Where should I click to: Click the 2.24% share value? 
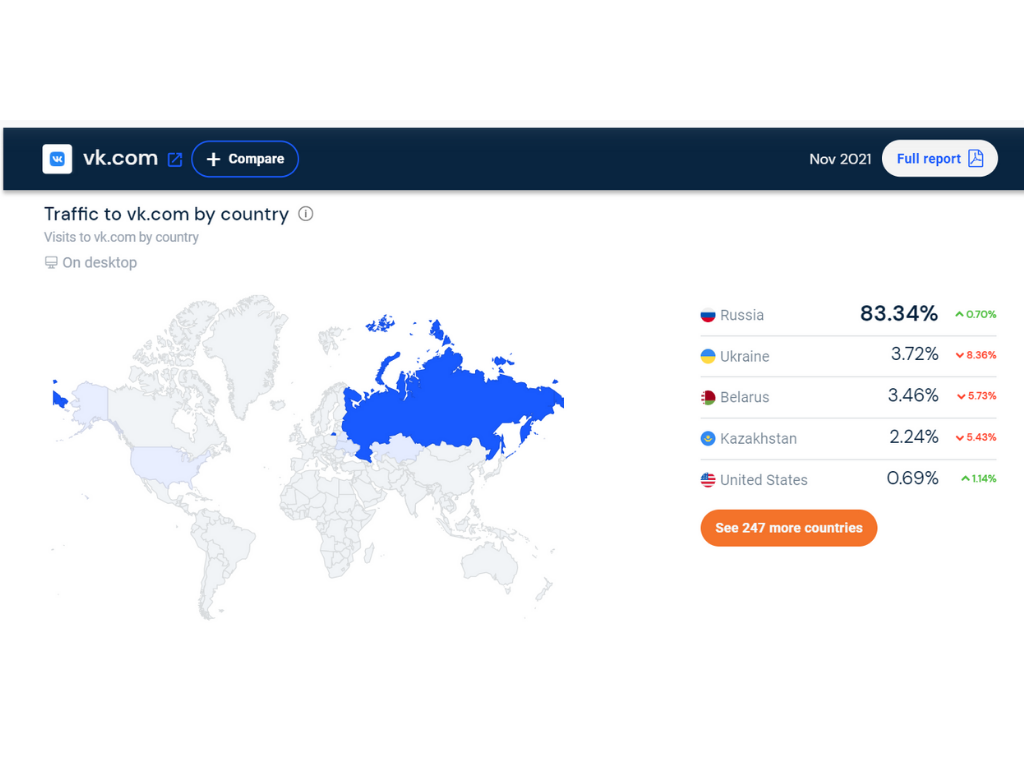tap(914, 436)
